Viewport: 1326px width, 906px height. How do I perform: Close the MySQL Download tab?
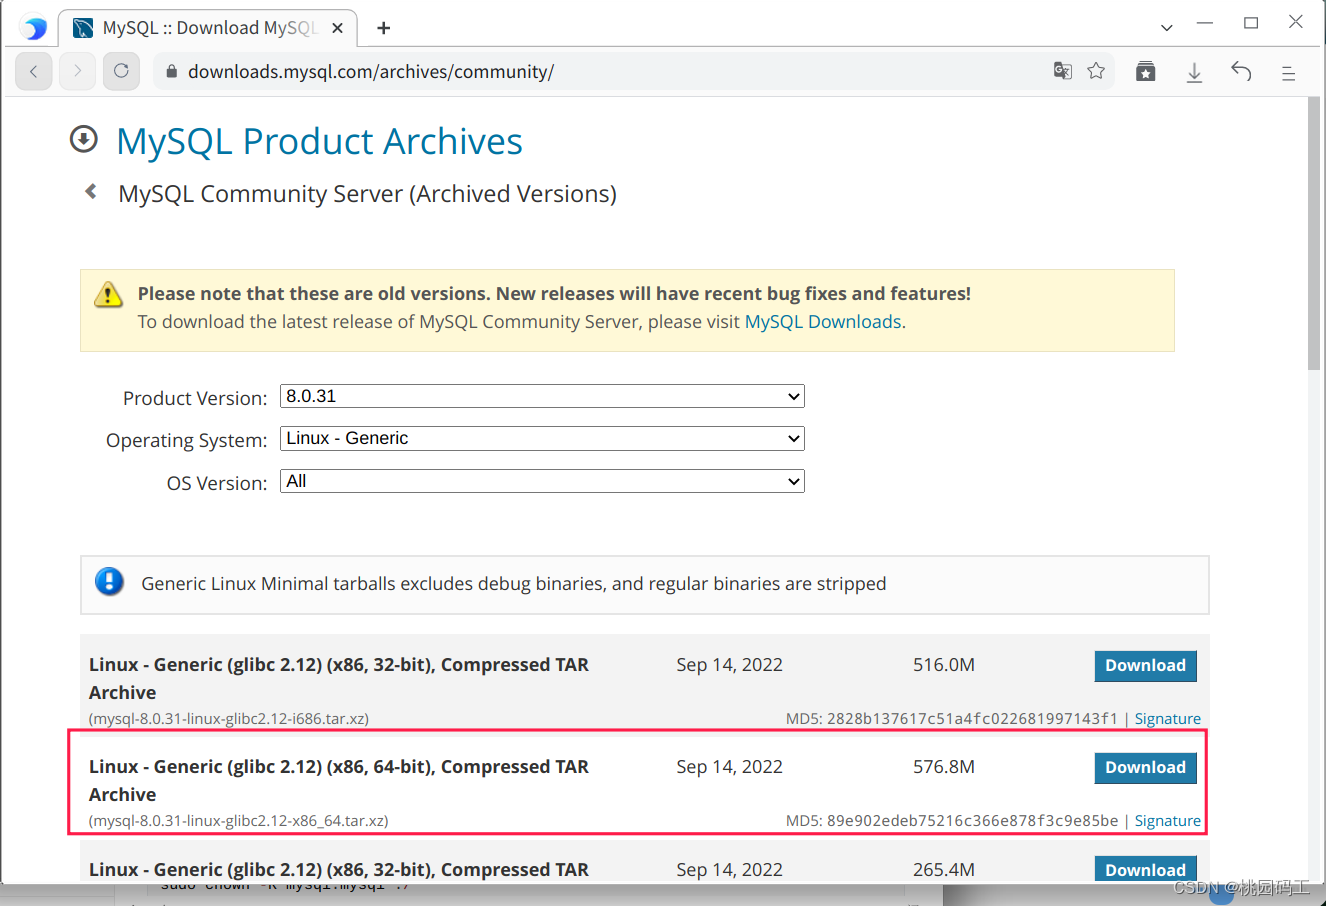[337, 28]
